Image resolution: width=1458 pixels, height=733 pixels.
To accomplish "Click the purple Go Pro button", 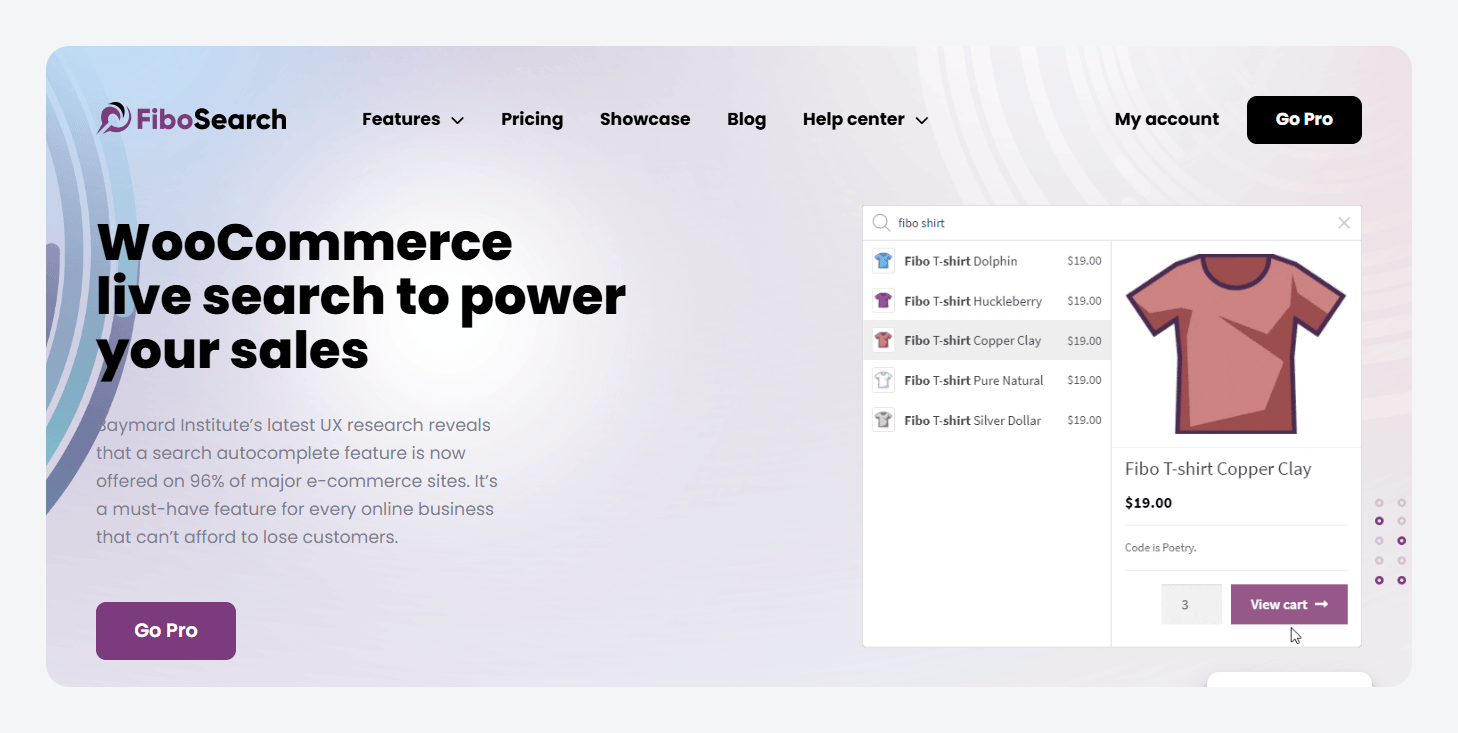I will coord(166,631).
